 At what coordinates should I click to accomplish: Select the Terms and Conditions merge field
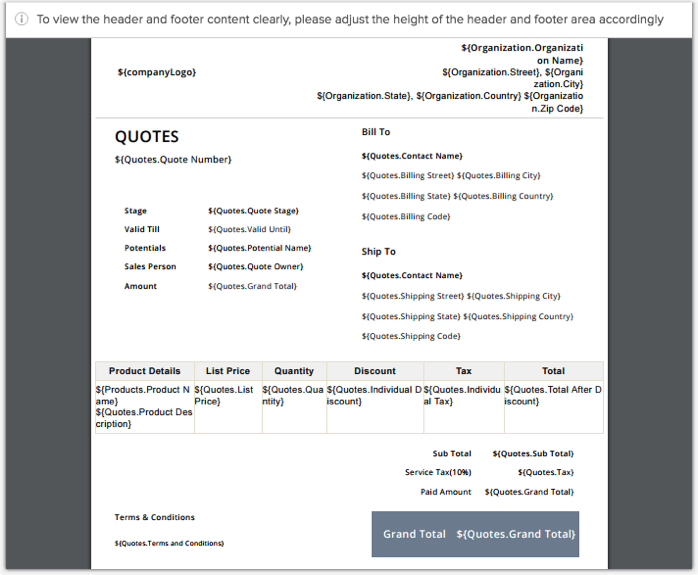coord(169,543)
